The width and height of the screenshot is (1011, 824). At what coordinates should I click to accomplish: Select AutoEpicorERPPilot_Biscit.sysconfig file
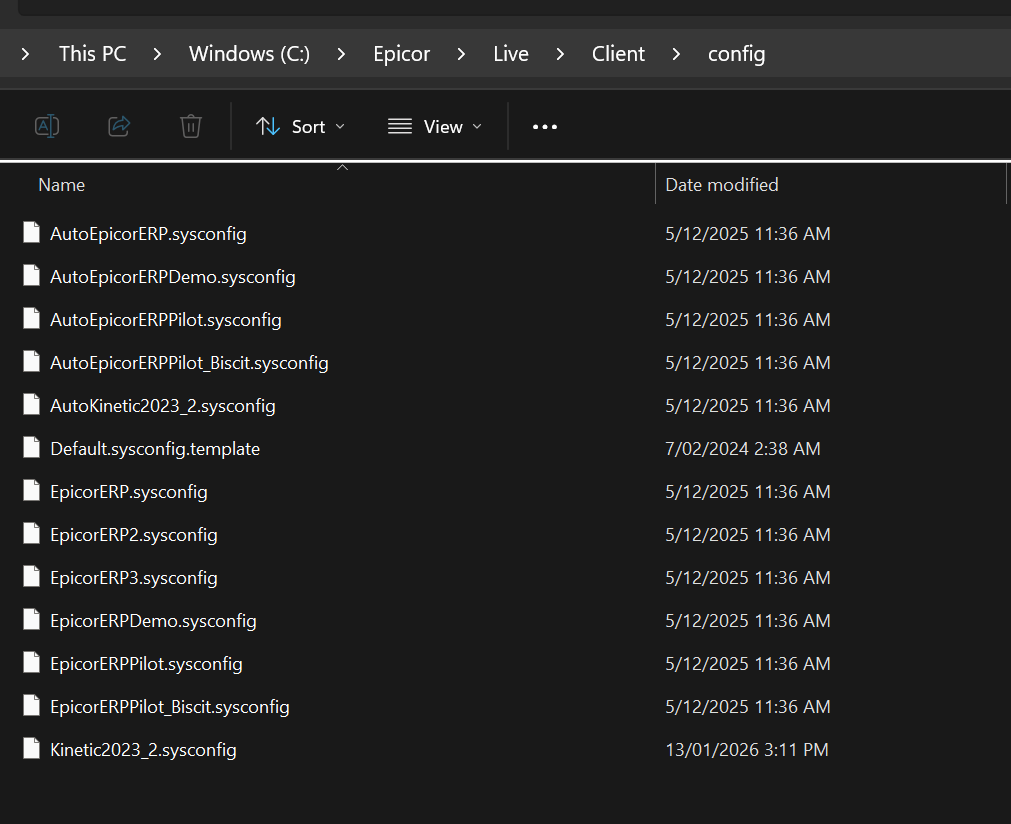coord(189,363)
